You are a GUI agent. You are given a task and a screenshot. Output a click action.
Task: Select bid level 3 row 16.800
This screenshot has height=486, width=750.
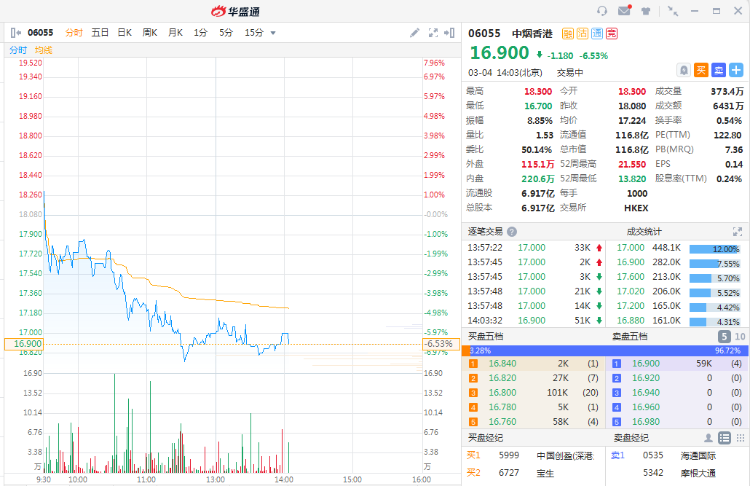point(533,393)
